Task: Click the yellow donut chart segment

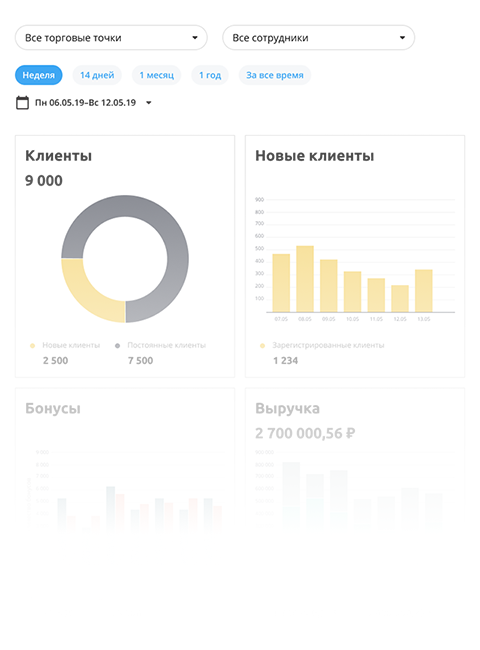Action: (x=85, y=295)
